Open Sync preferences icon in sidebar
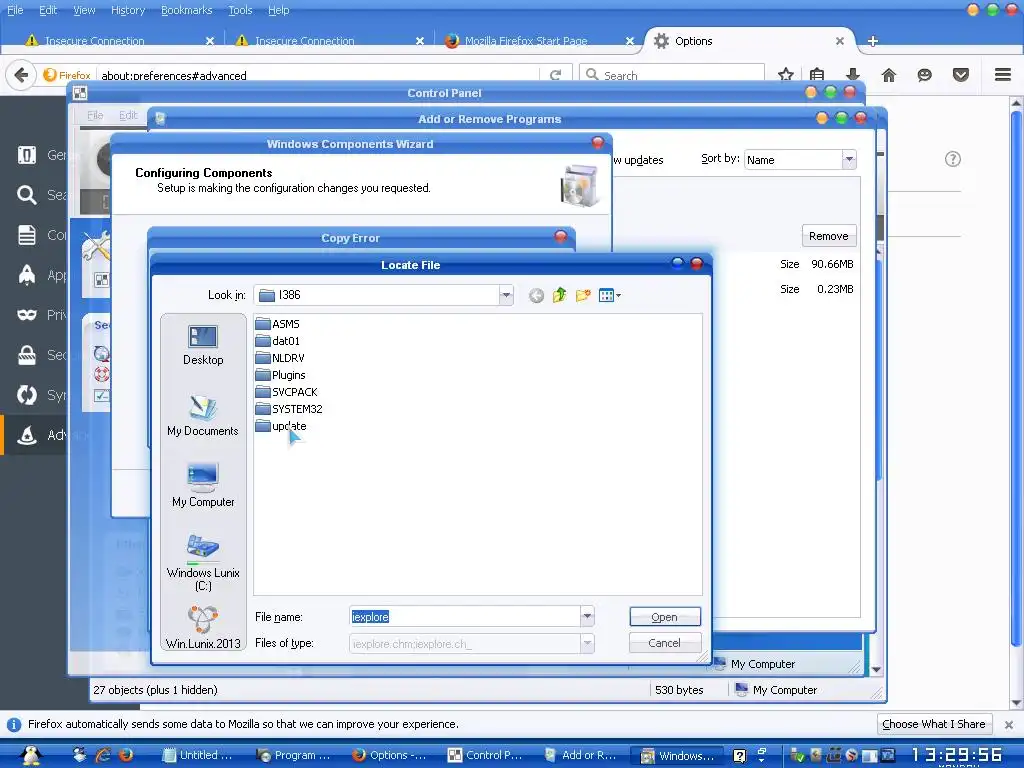This screenshot has height=768, width=1024. pyautogui.click(x=27, y=395)
